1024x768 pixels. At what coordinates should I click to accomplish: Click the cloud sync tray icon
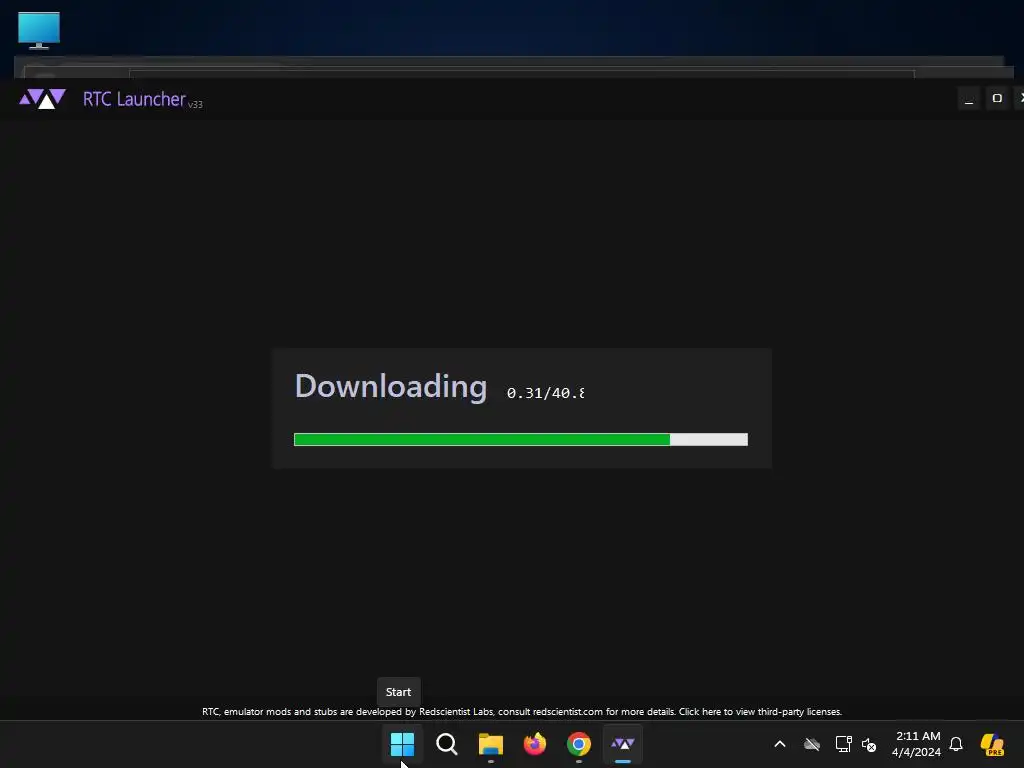pyautogui.click(x=812, y=744)
